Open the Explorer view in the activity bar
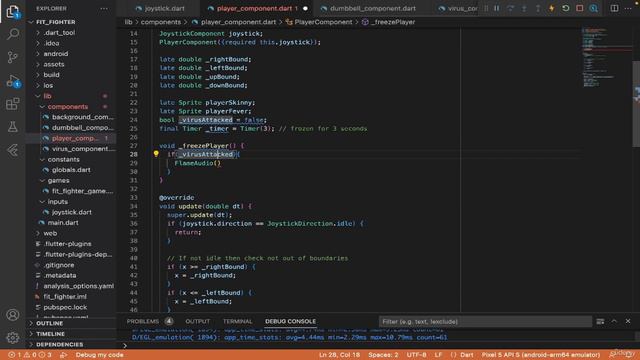640x360 pixels. tap(13, 11)
